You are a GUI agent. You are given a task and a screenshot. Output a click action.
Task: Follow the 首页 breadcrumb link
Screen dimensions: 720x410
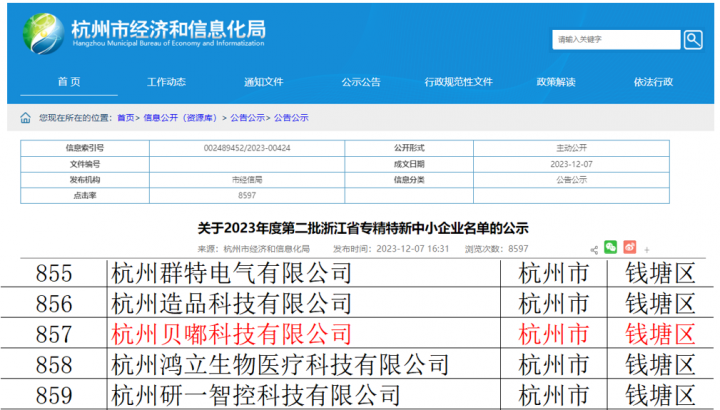pyautogui.click(x=126, y=118)
